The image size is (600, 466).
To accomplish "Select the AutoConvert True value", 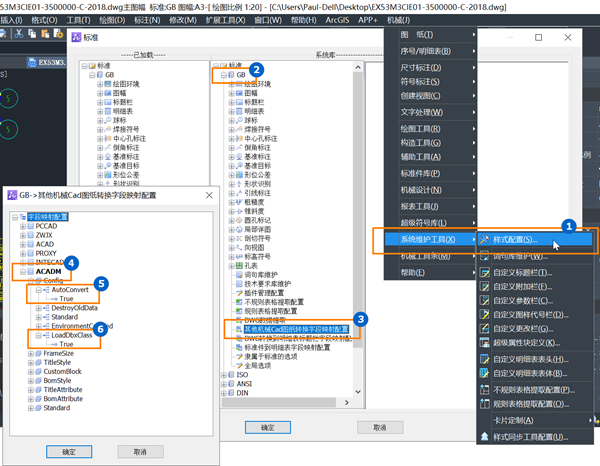I will [x=66, y=298].
